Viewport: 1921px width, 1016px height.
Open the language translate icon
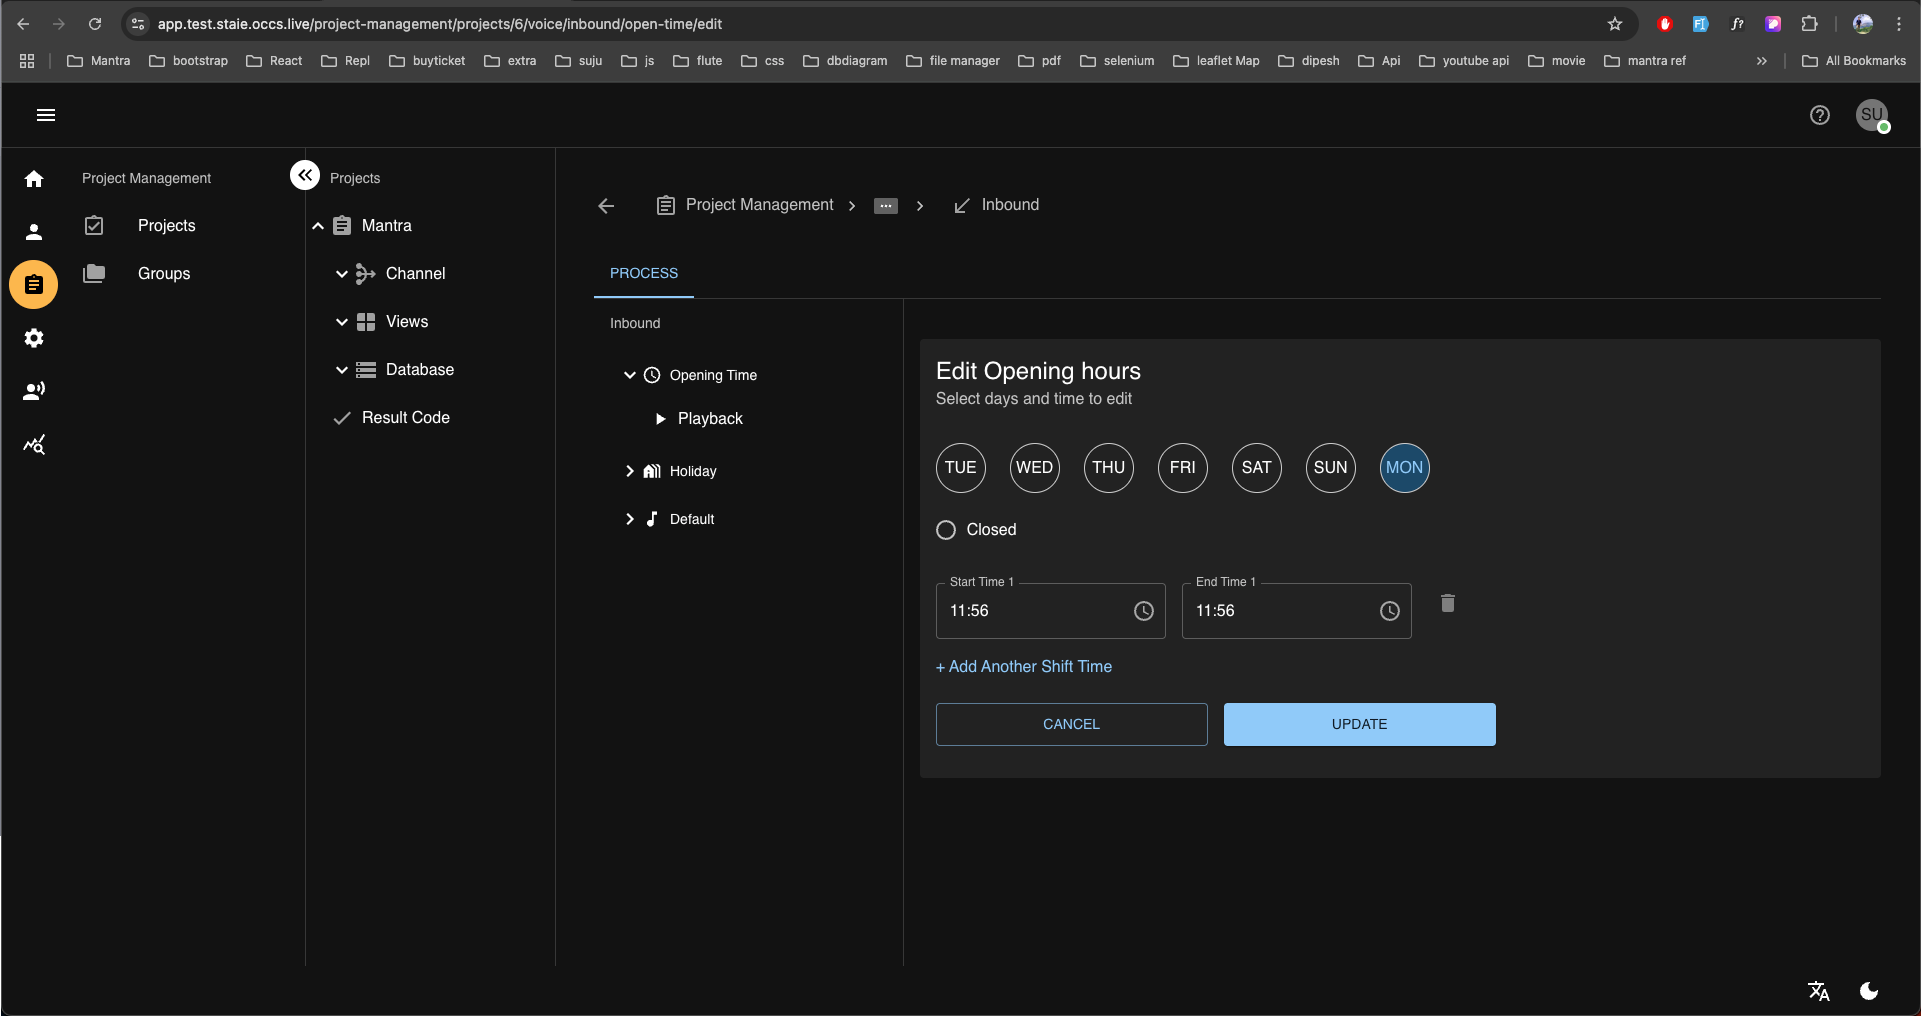click(1818, 990)
